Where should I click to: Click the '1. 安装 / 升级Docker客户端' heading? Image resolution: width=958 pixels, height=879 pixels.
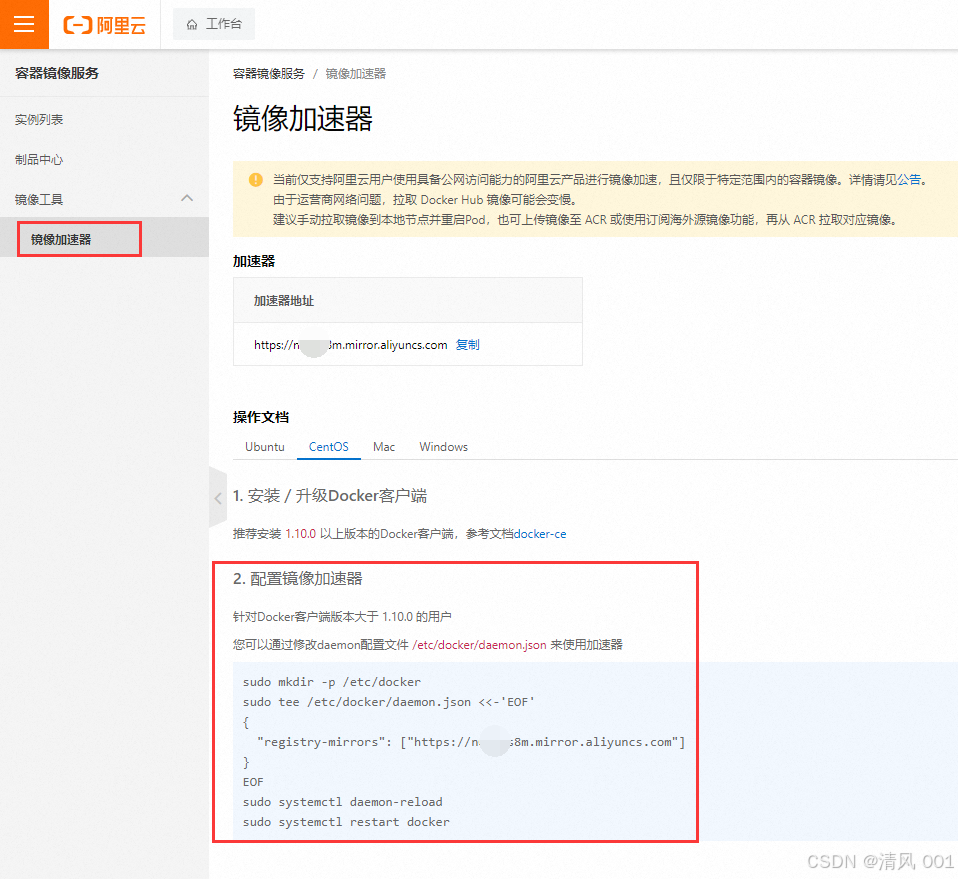point(330,495)
